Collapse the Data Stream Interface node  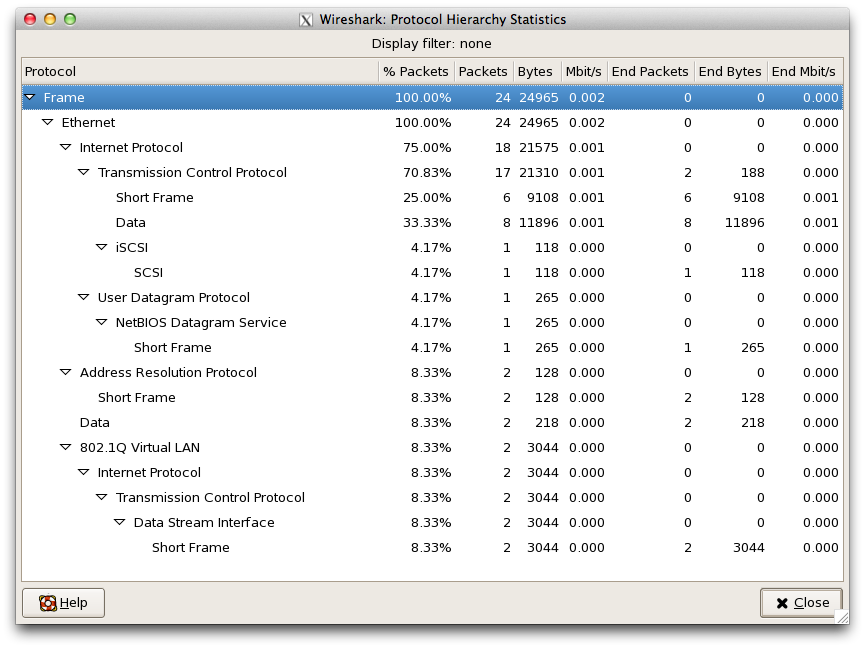(120, 522)
